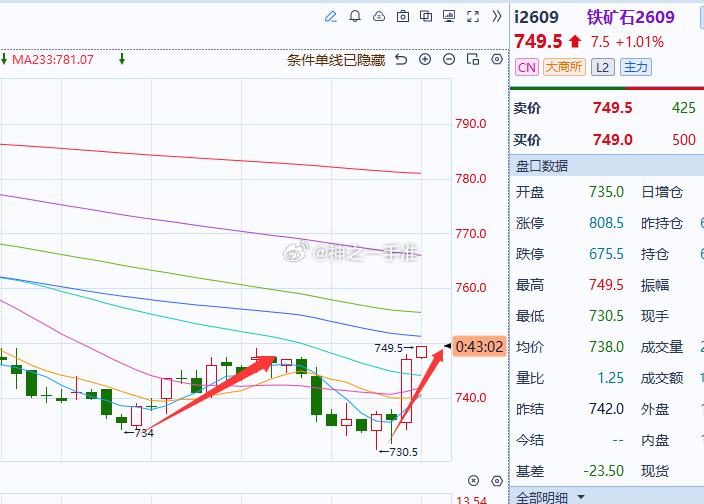
Task: Click the 730.5 low price marker
Action: pyautogui.click(x=398, y=452)
